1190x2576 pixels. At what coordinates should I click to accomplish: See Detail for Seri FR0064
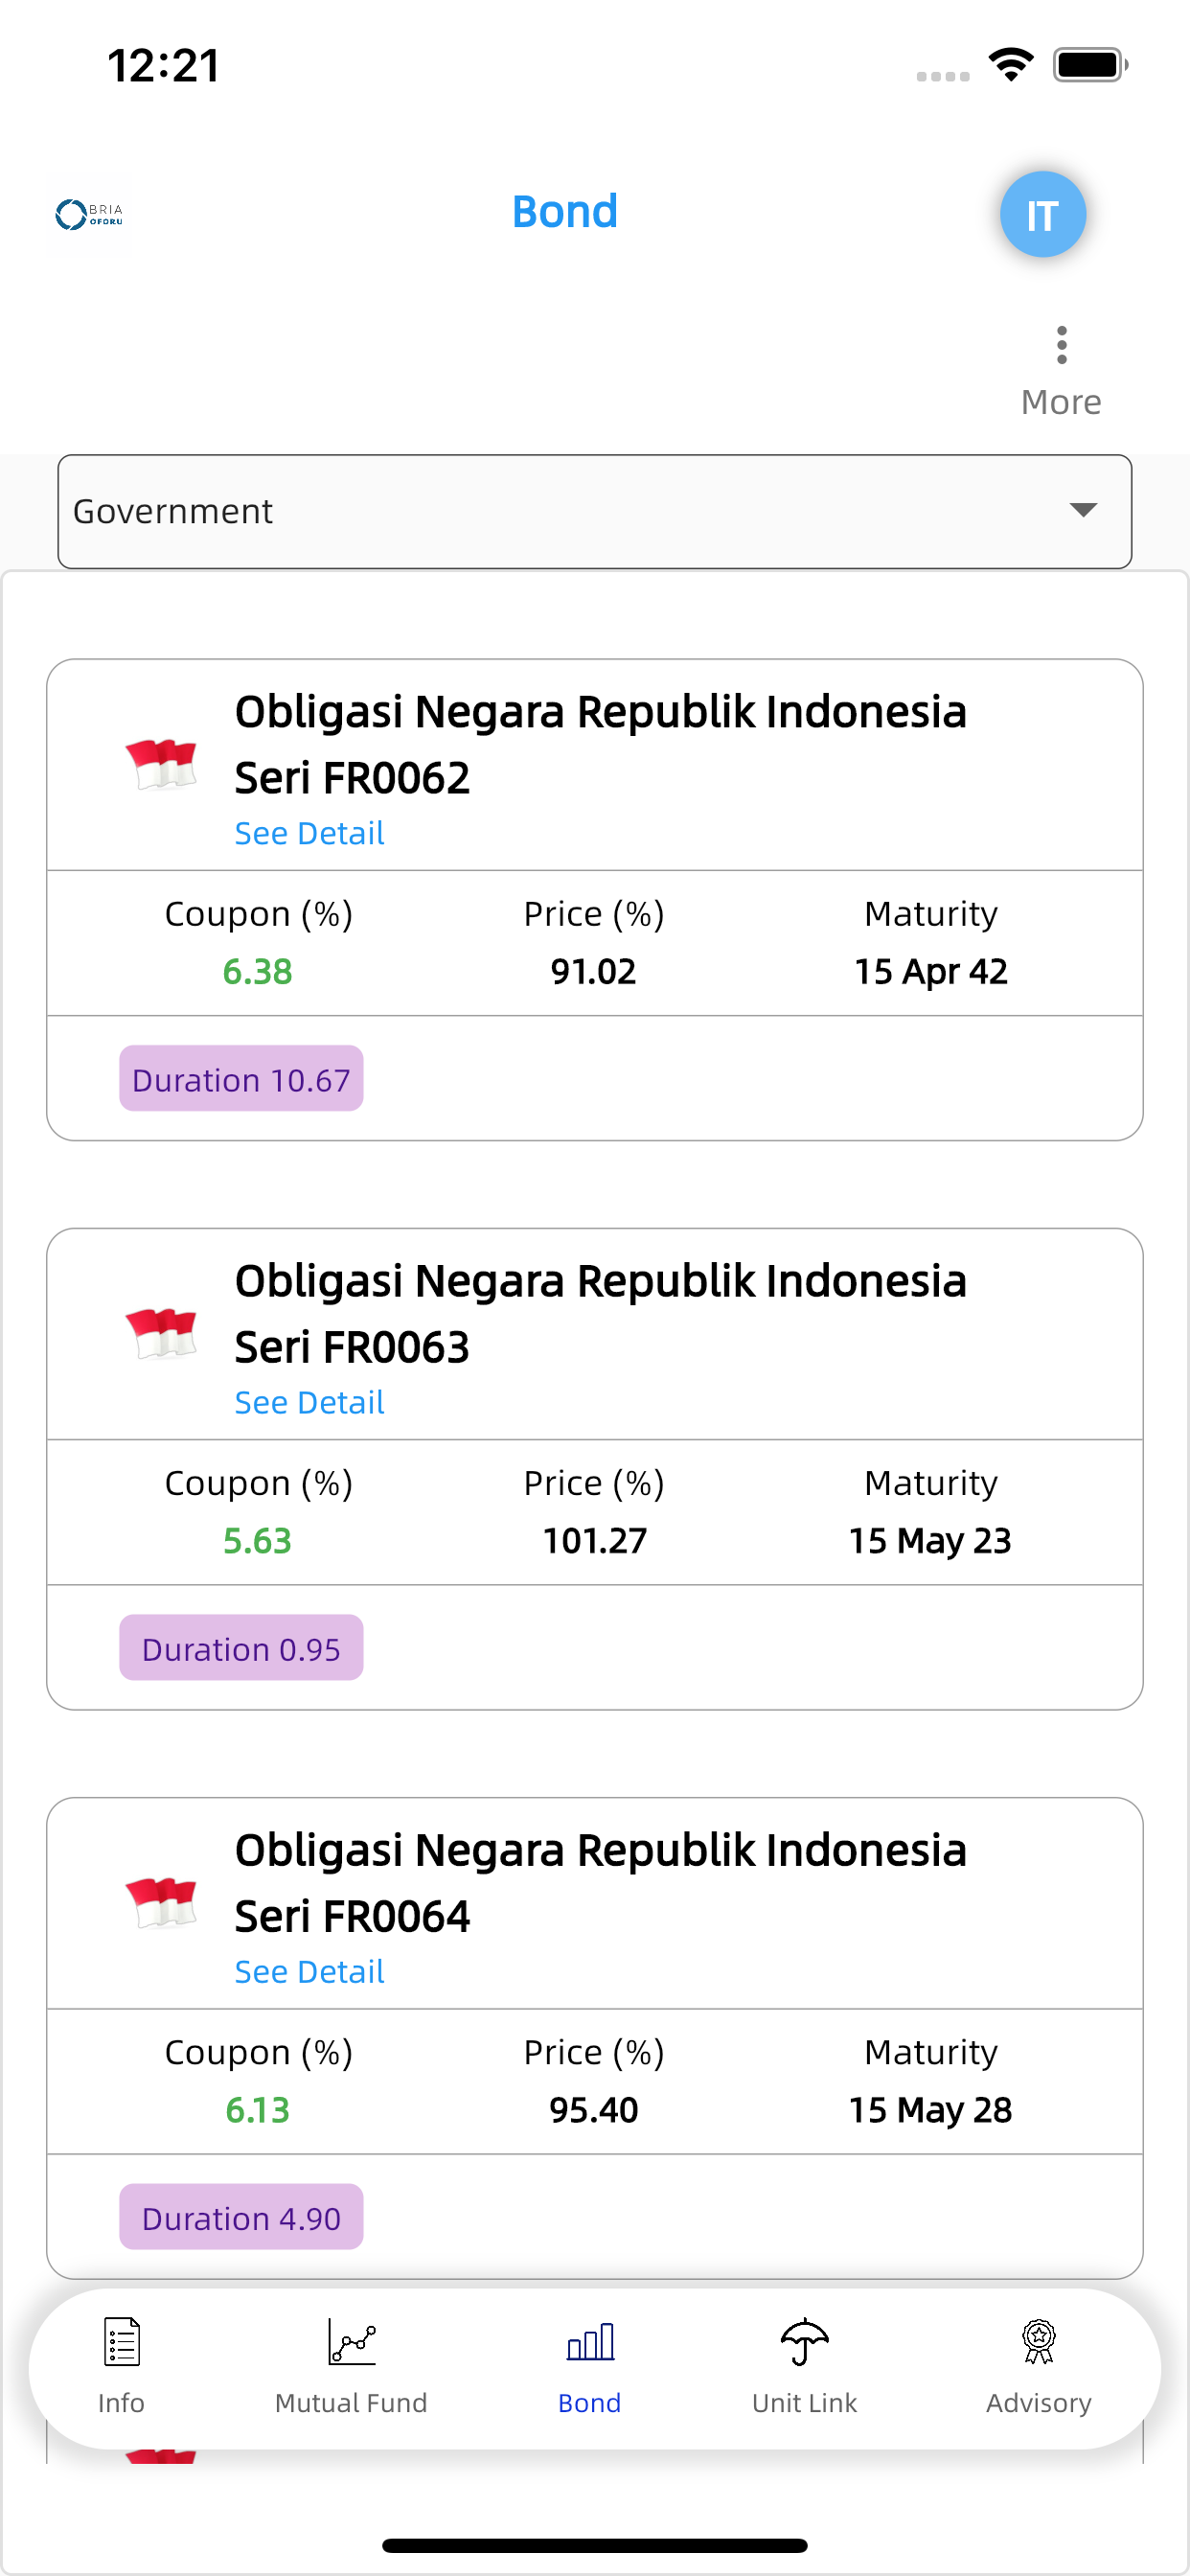[309, 1971]
